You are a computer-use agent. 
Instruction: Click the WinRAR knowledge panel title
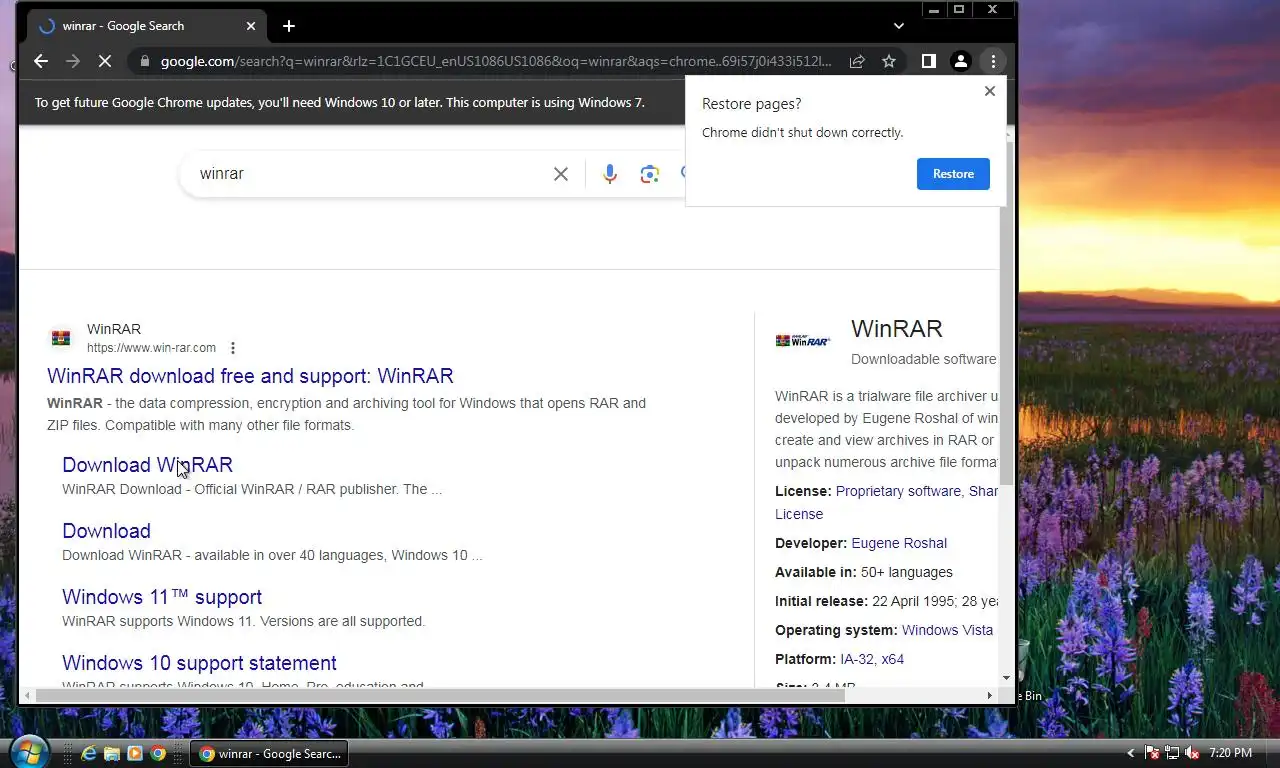coord(897,329)
